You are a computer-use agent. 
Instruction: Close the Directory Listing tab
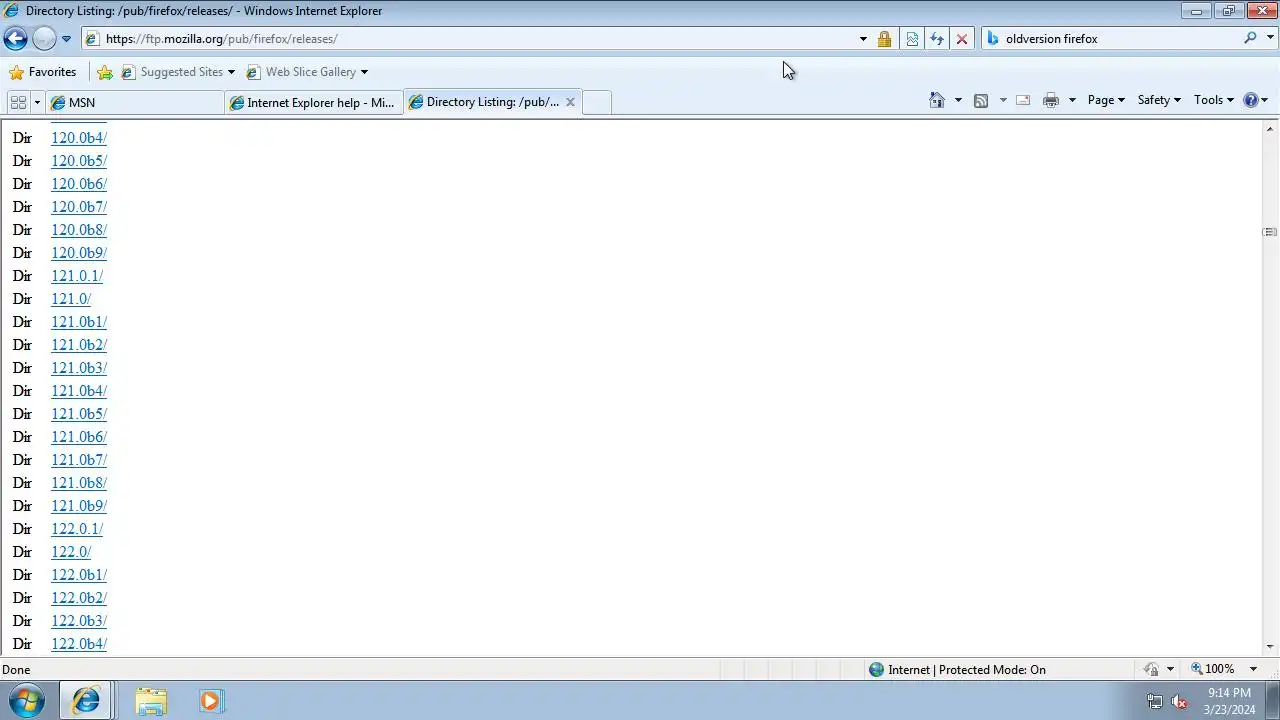point(570,102)
